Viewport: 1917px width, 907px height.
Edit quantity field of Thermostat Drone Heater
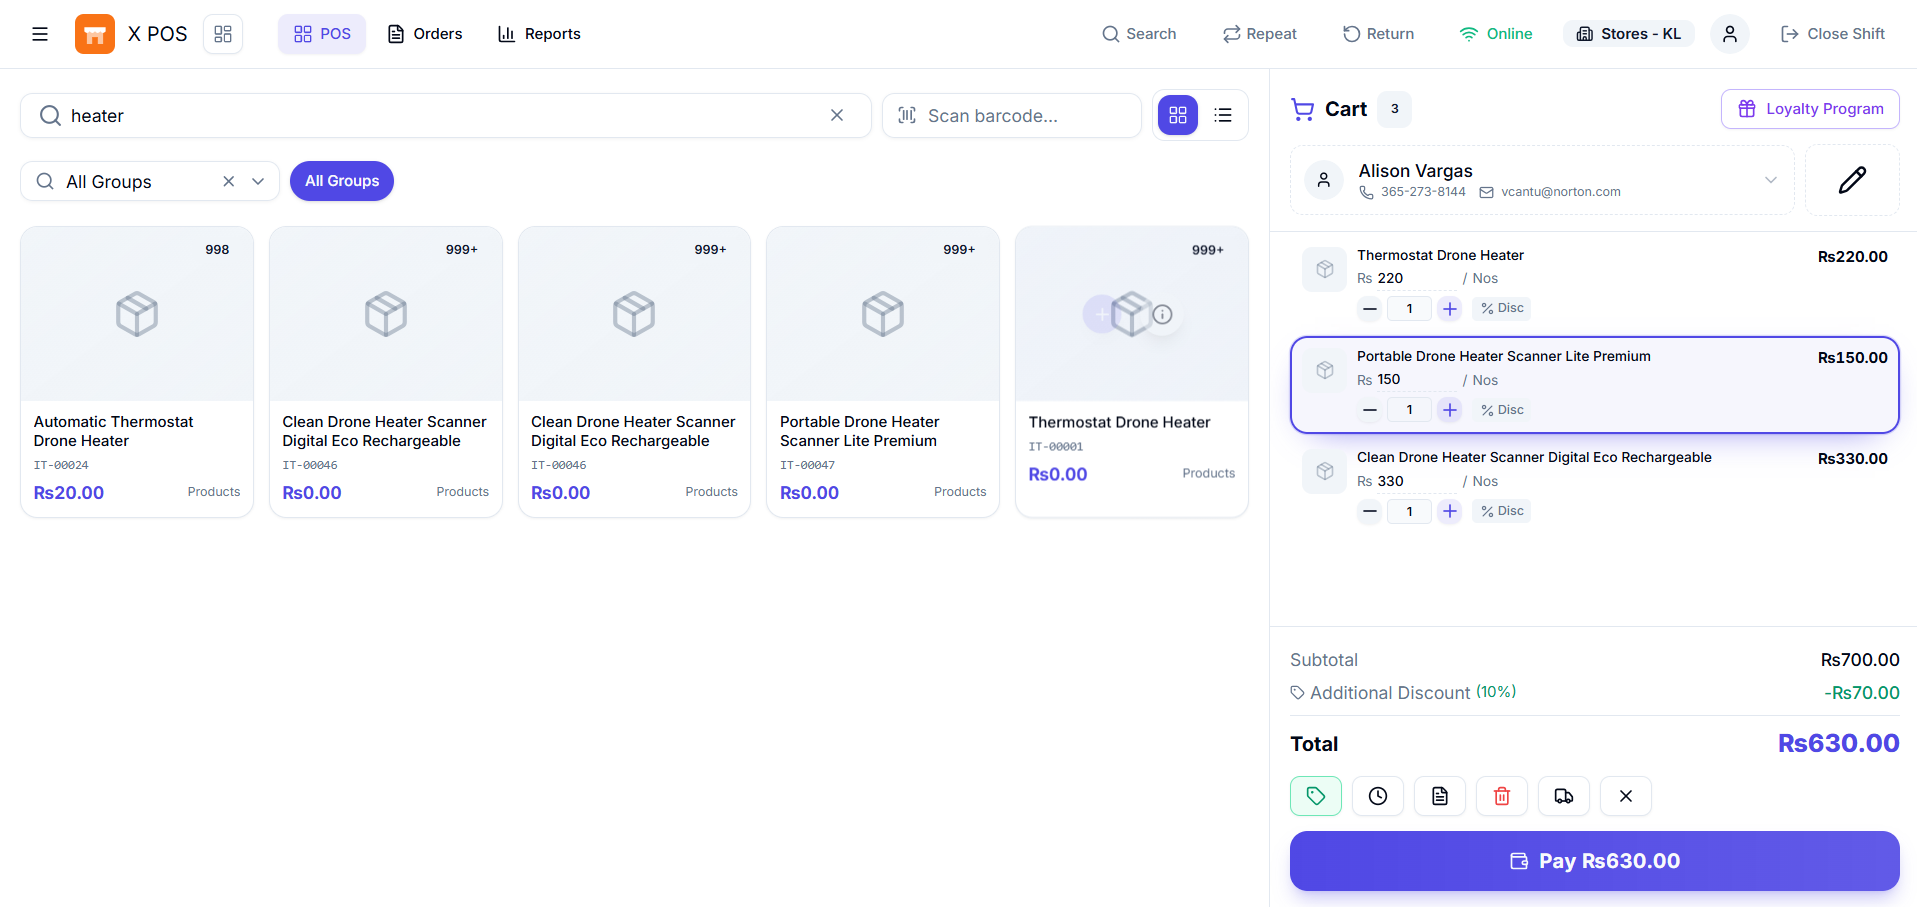(1410, 309)
